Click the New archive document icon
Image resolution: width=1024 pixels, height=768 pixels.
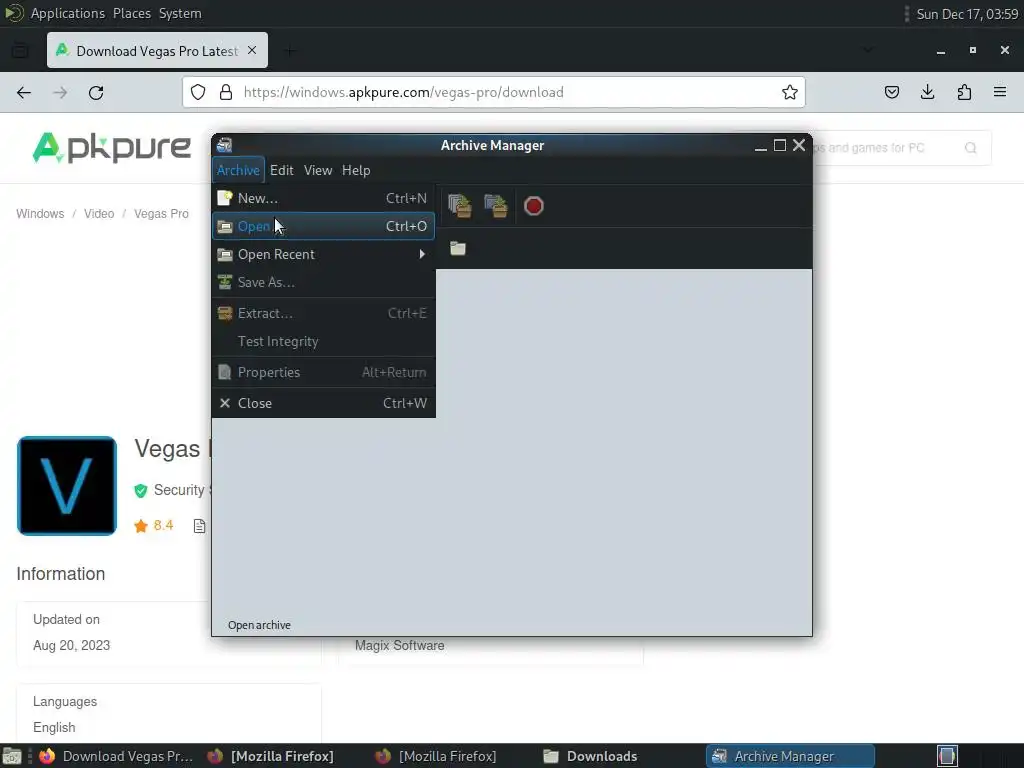tap(225, 198)
